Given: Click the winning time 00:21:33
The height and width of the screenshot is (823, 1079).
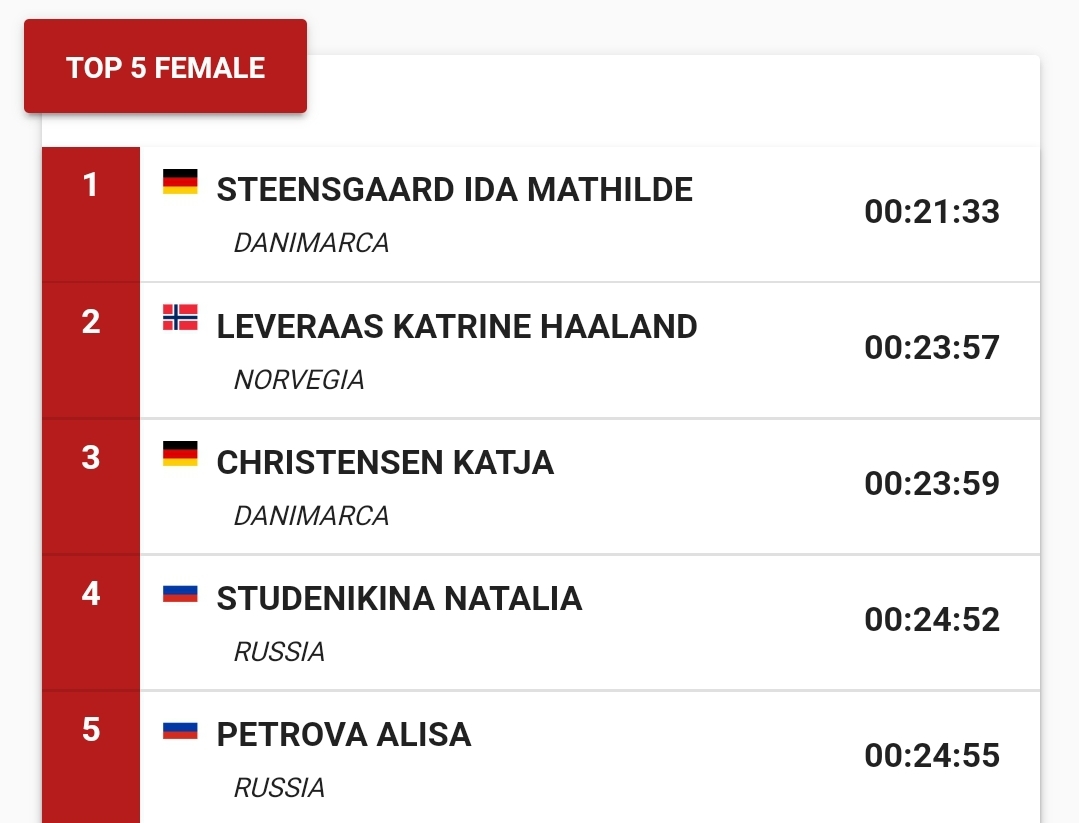Looking at the screenshot, I should point(932,212).
